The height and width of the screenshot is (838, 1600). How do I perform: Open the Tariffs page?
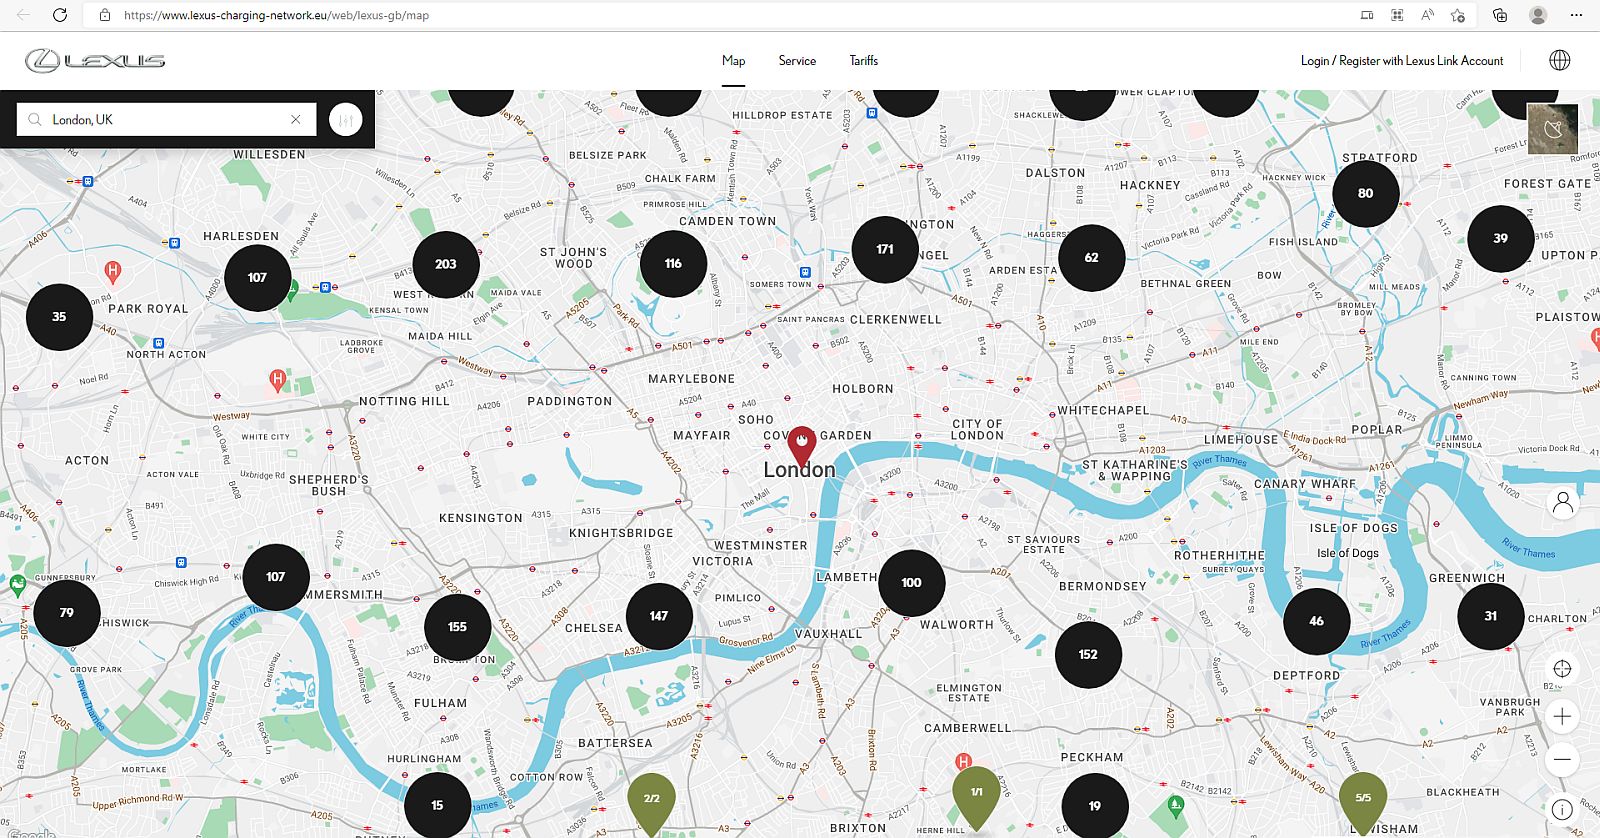(x=863, y=61)
